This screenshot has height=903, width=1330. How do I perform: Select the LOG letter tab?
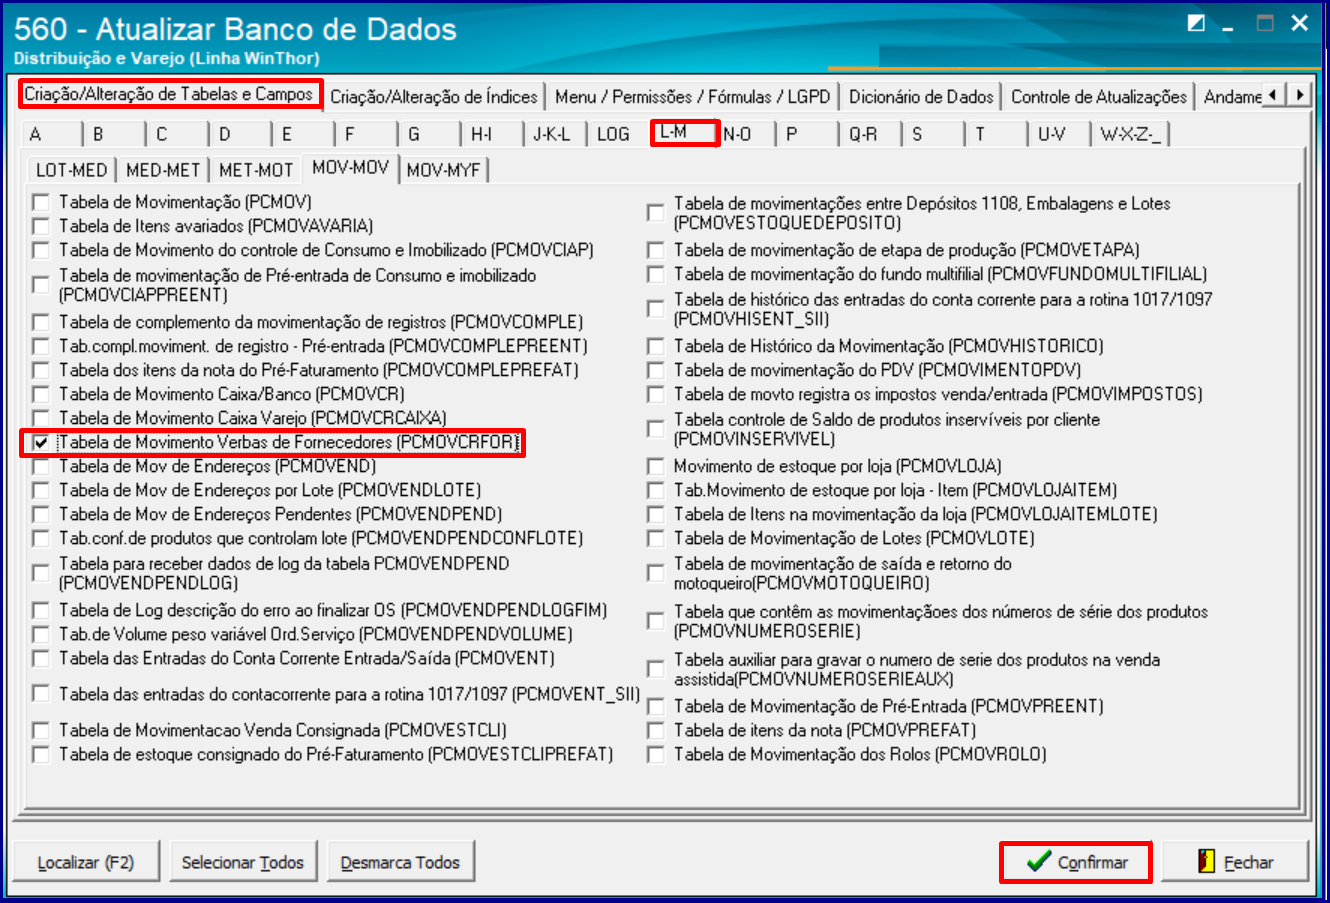coord(613,134)
